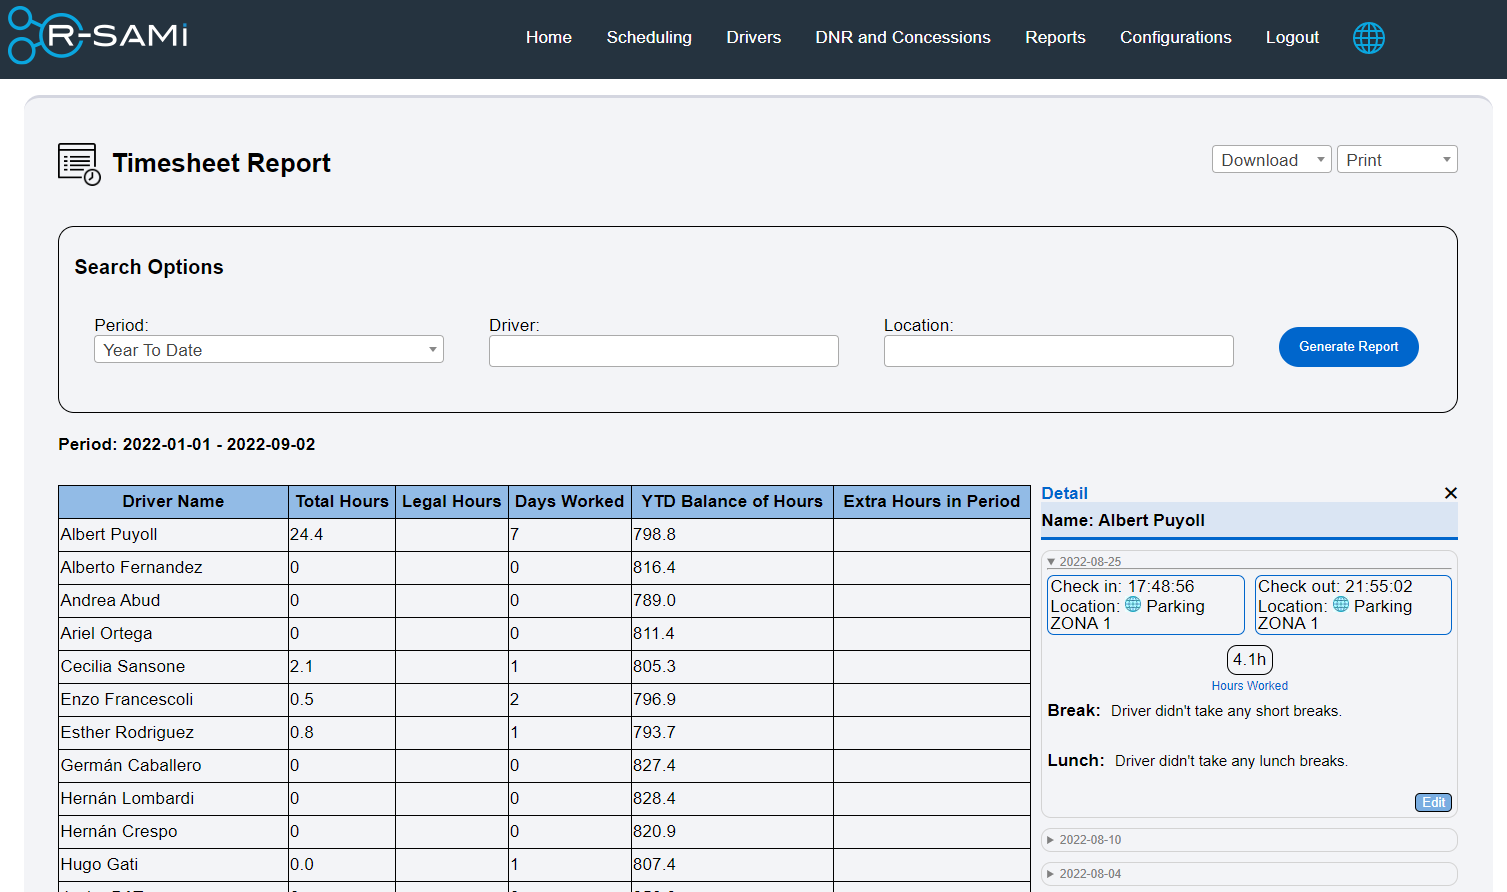Click the Hours Worked label

[x=1249, y=685]
